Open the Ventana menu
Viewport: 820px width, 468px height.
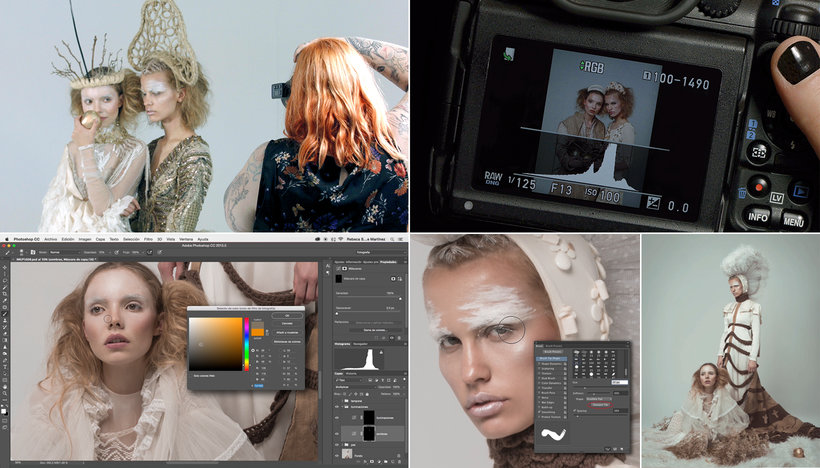coord(186,239)
